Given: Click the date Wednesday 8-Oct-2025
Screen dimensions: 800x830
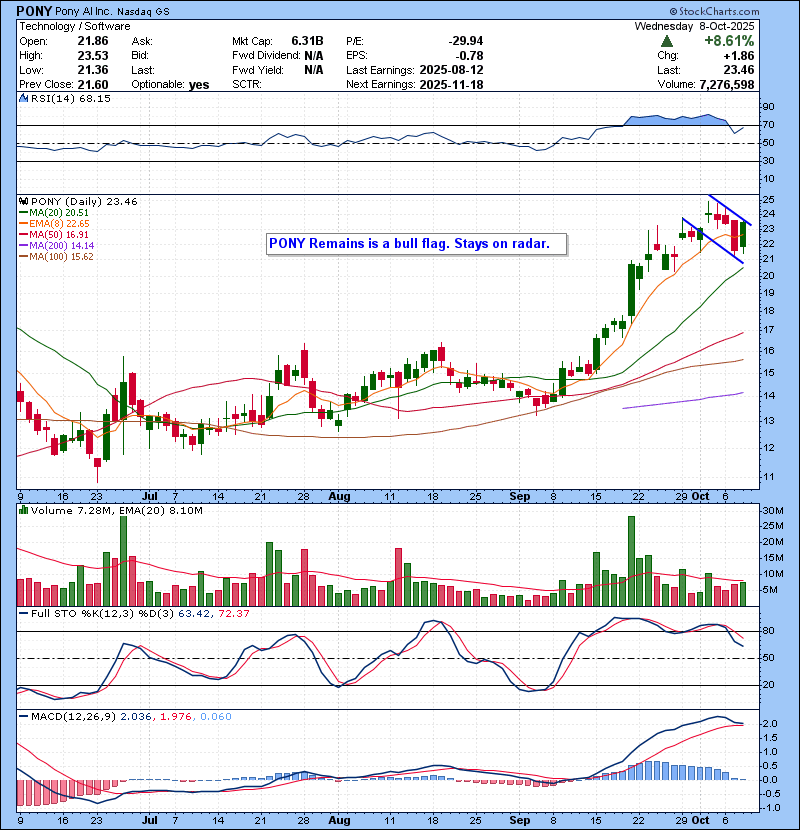Looking at the screenshot, I should tap(694, 26).
